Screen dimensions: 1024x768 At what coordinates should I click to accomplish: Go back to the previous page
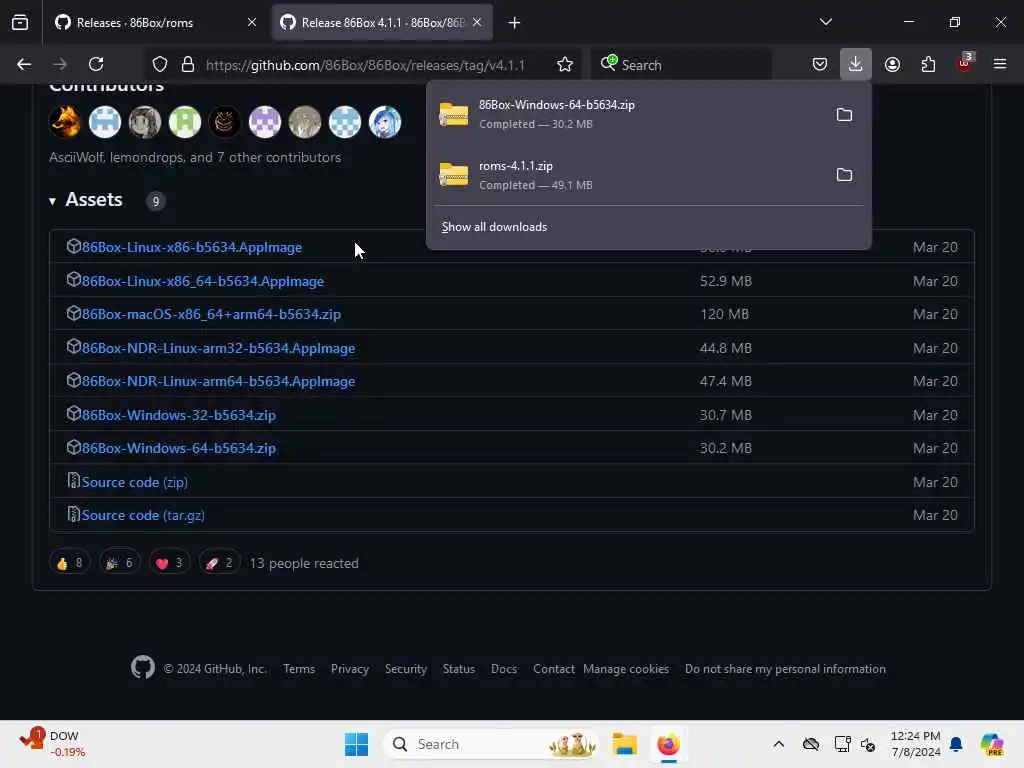pos(24,64)
